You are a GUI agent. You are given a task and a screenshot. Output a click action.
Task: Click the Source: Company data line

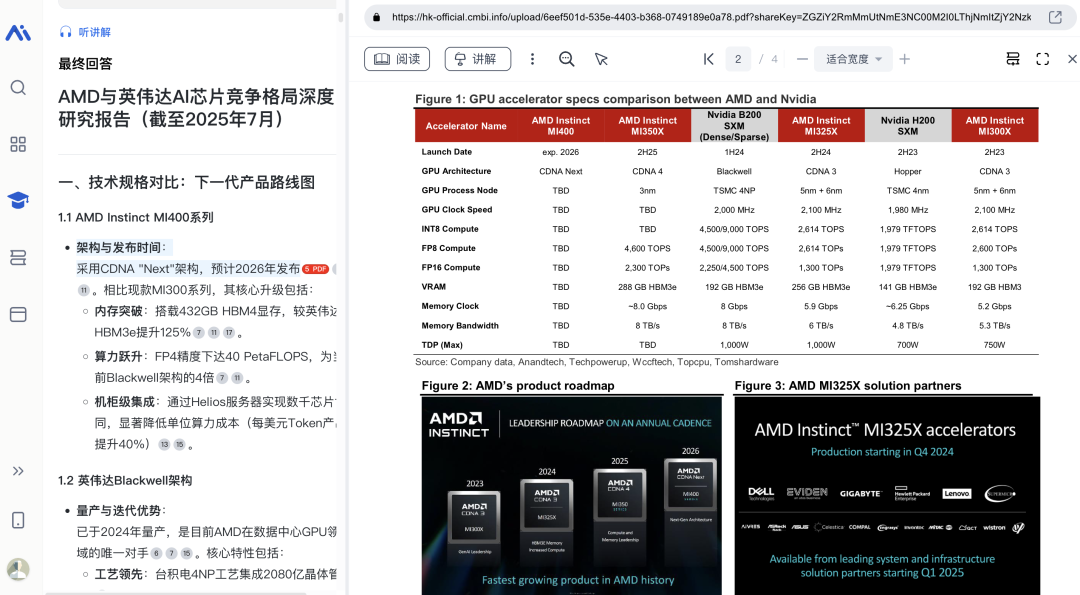coord(596,362)
